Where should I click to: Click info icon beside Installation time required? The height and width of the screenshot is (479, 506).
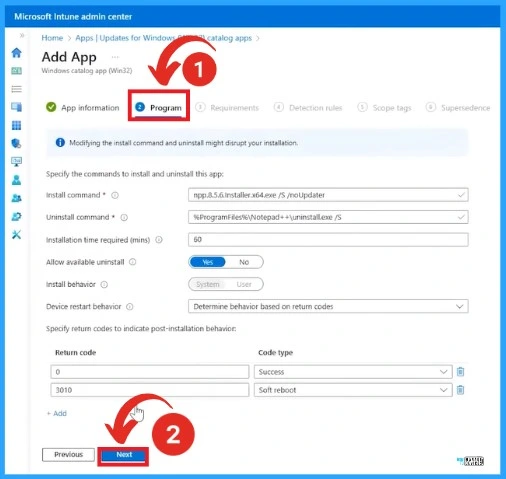click(159, 240)
